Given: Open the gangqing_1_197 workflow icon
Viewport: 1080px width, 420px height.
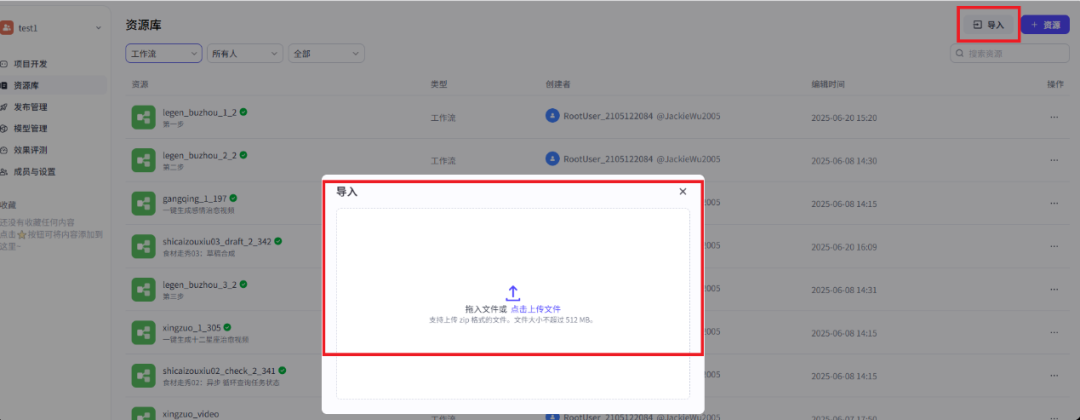Looking at the screenshot, I should [143, 203].
